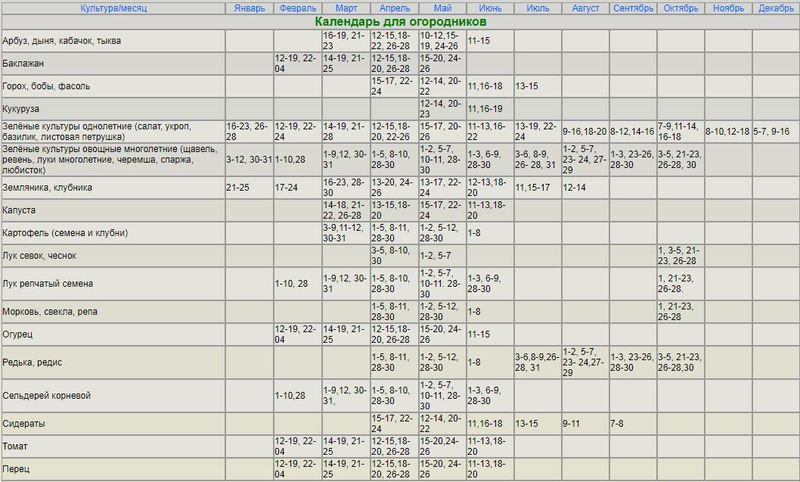Image resolution: width=800 pixels, height=482 pixels.
Task: Click the Томат row label cell
Action: click(x=18, y=445)
